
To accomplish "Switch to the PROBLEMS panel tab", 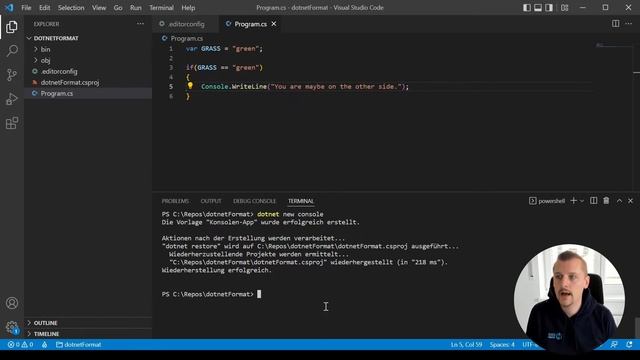I will 175,201.
